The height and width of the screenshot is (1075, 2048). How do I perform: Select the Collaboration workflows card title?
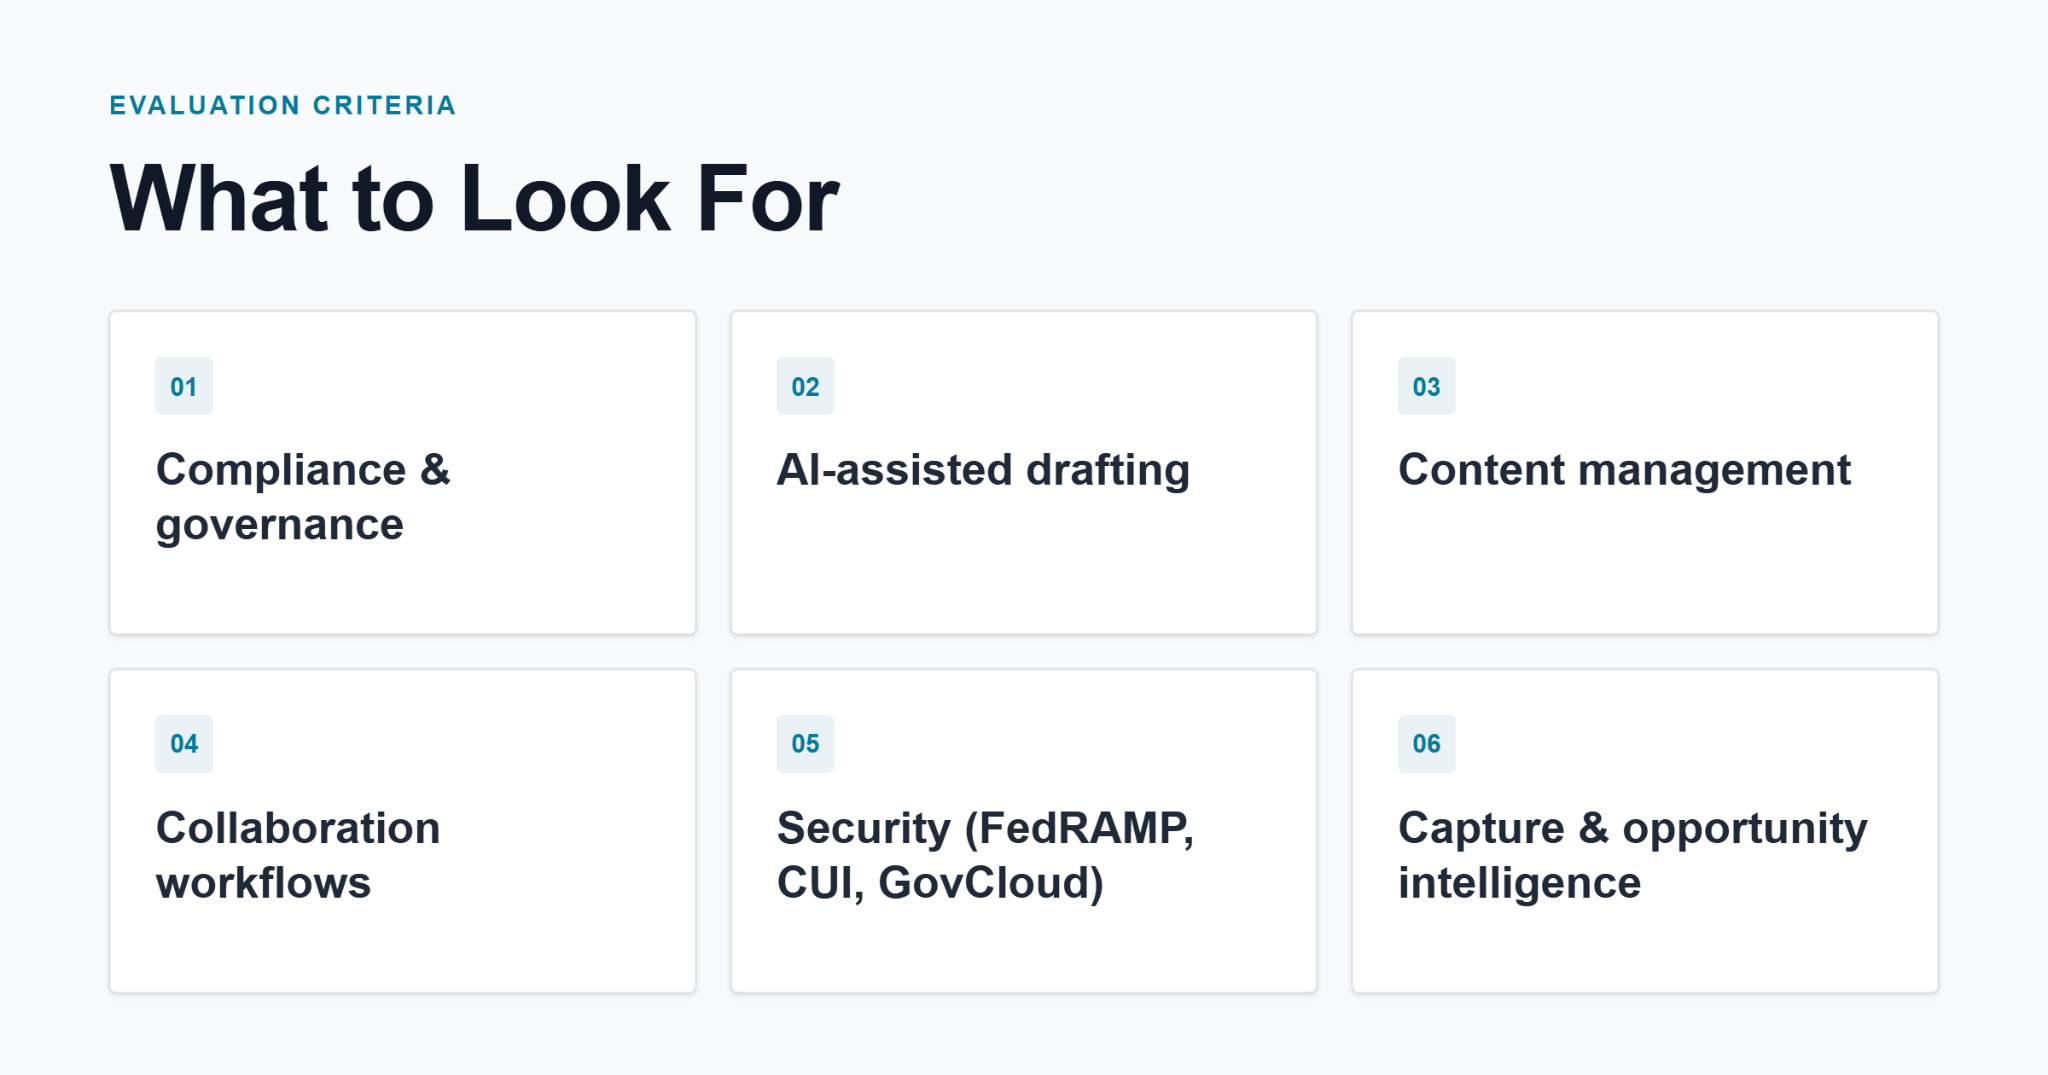click(x=298, y=855)
